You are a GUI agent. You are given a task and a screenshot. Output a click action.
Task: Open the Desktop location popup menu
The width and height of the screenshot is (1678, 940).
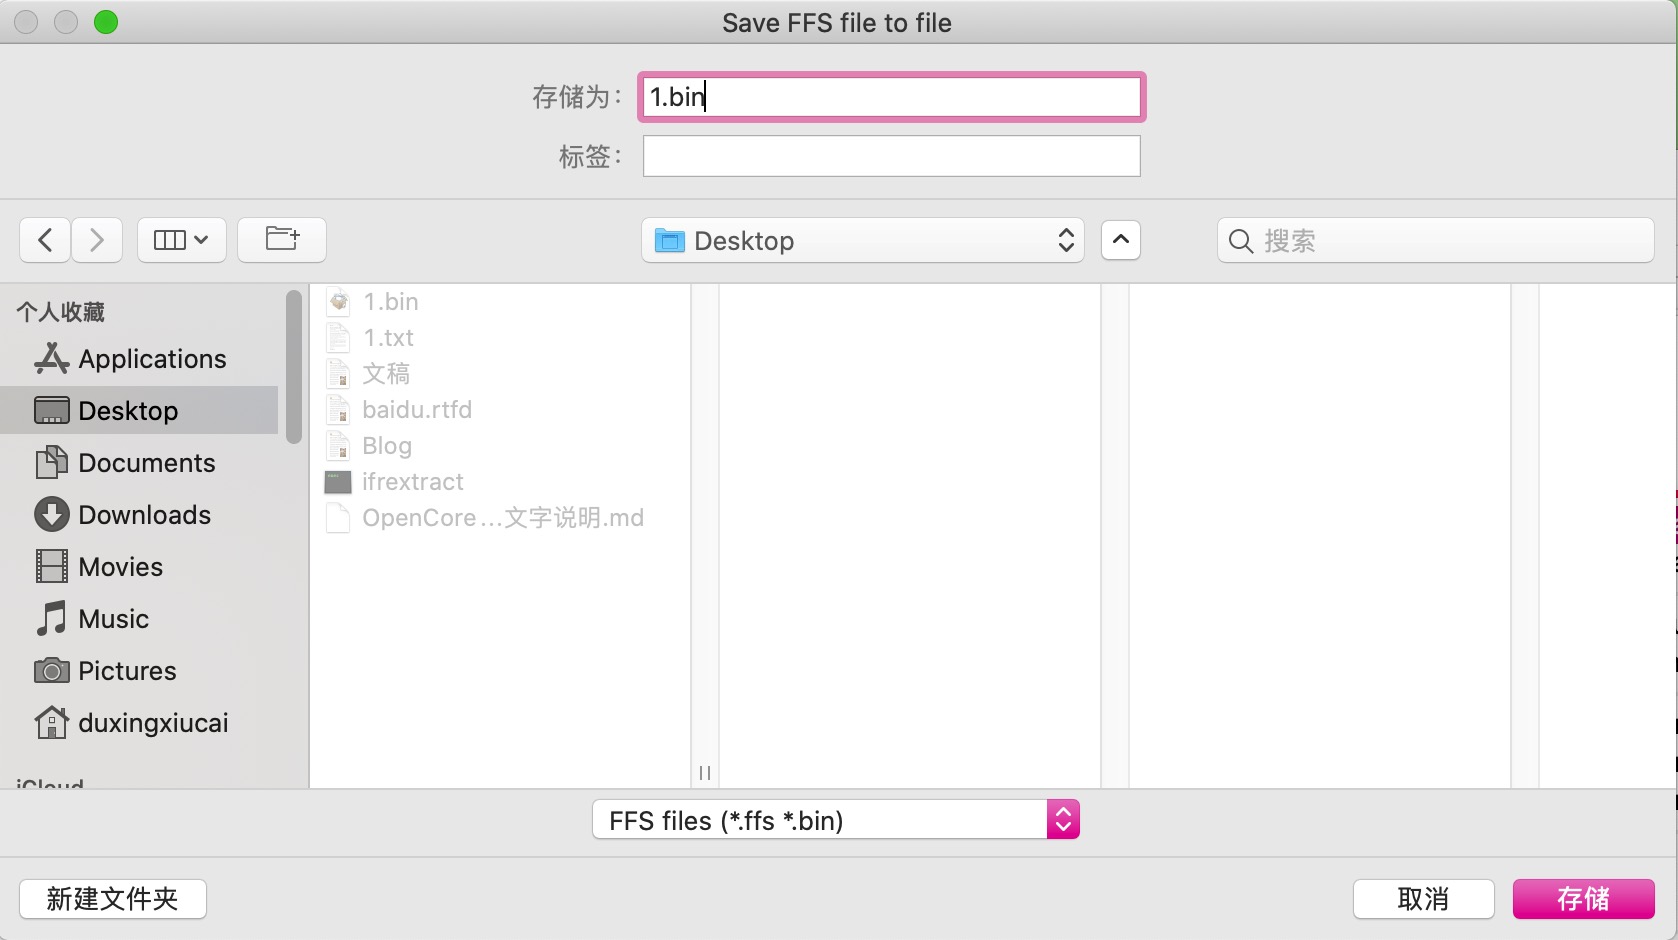[863, 240]
